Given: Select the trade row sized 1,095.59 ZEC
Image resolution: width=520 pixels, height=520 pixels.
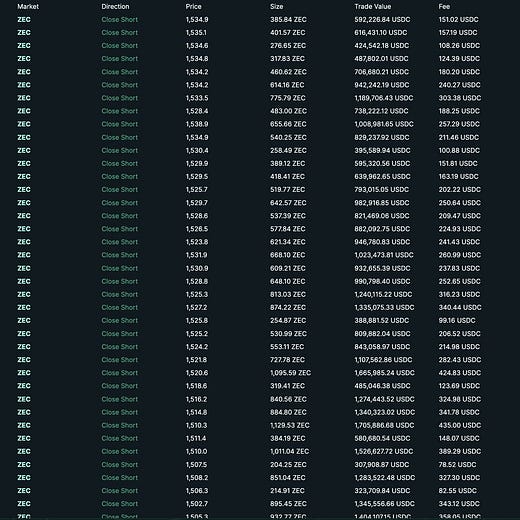Looking at the screenshot, I should [260, 373].
